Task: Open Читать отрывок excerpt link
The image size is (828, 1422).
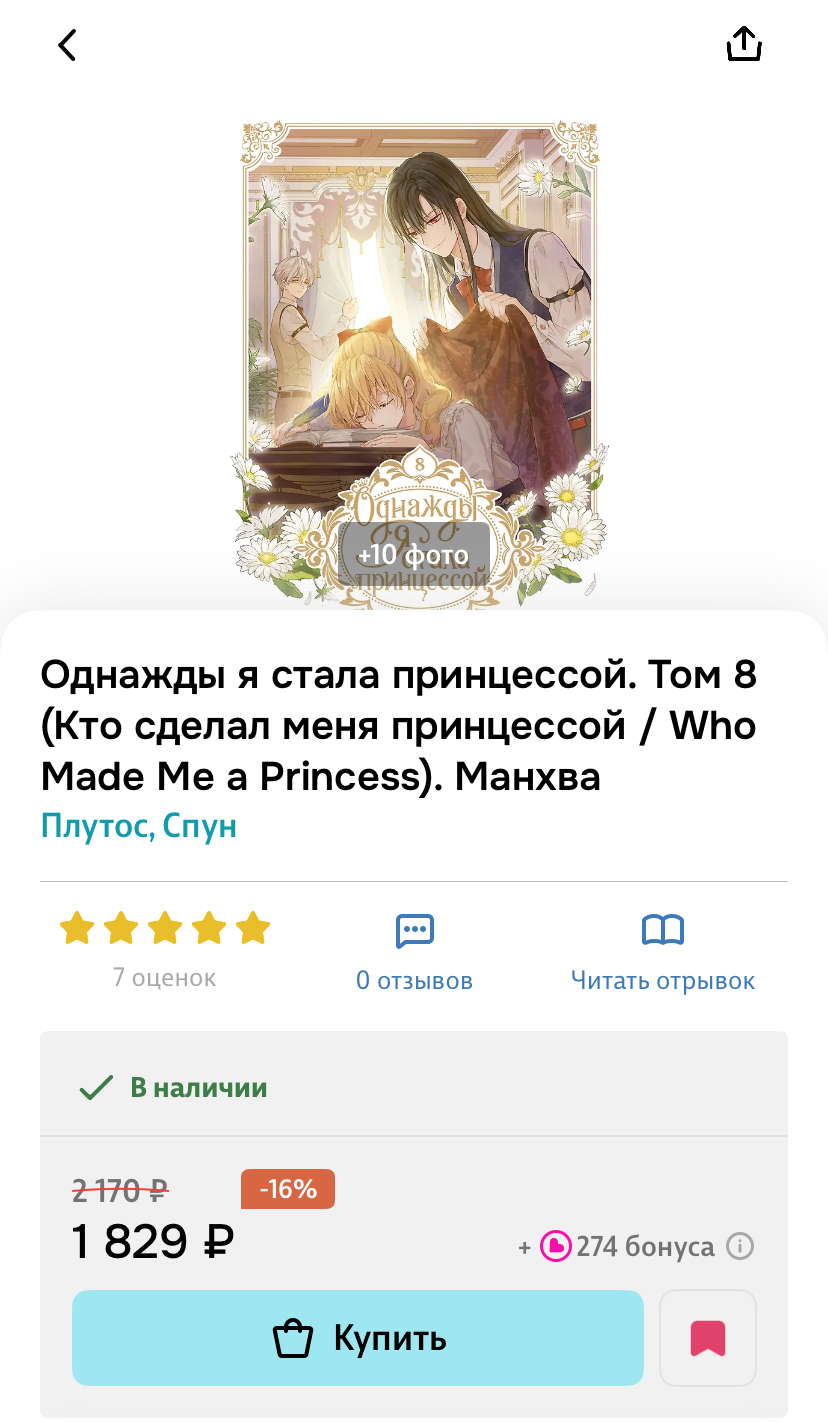Action: tap(663, 981)
